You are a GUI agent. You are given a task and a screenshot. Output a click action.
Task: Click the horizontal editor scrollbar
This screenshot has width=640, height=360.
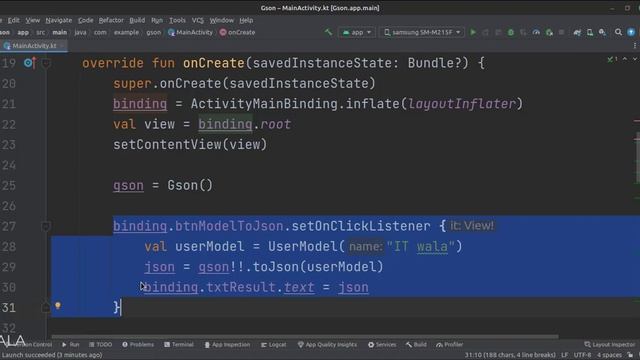pos(304,337)
